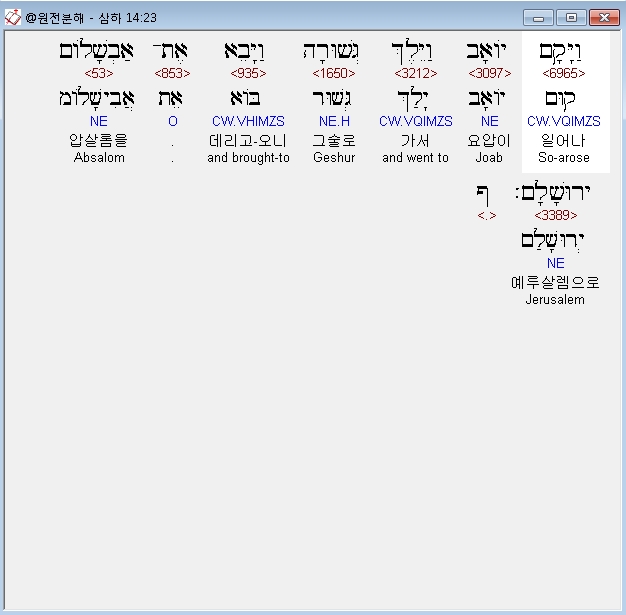
Task: Click Korean gloss 압살롬을
Action: pos(99,141)
